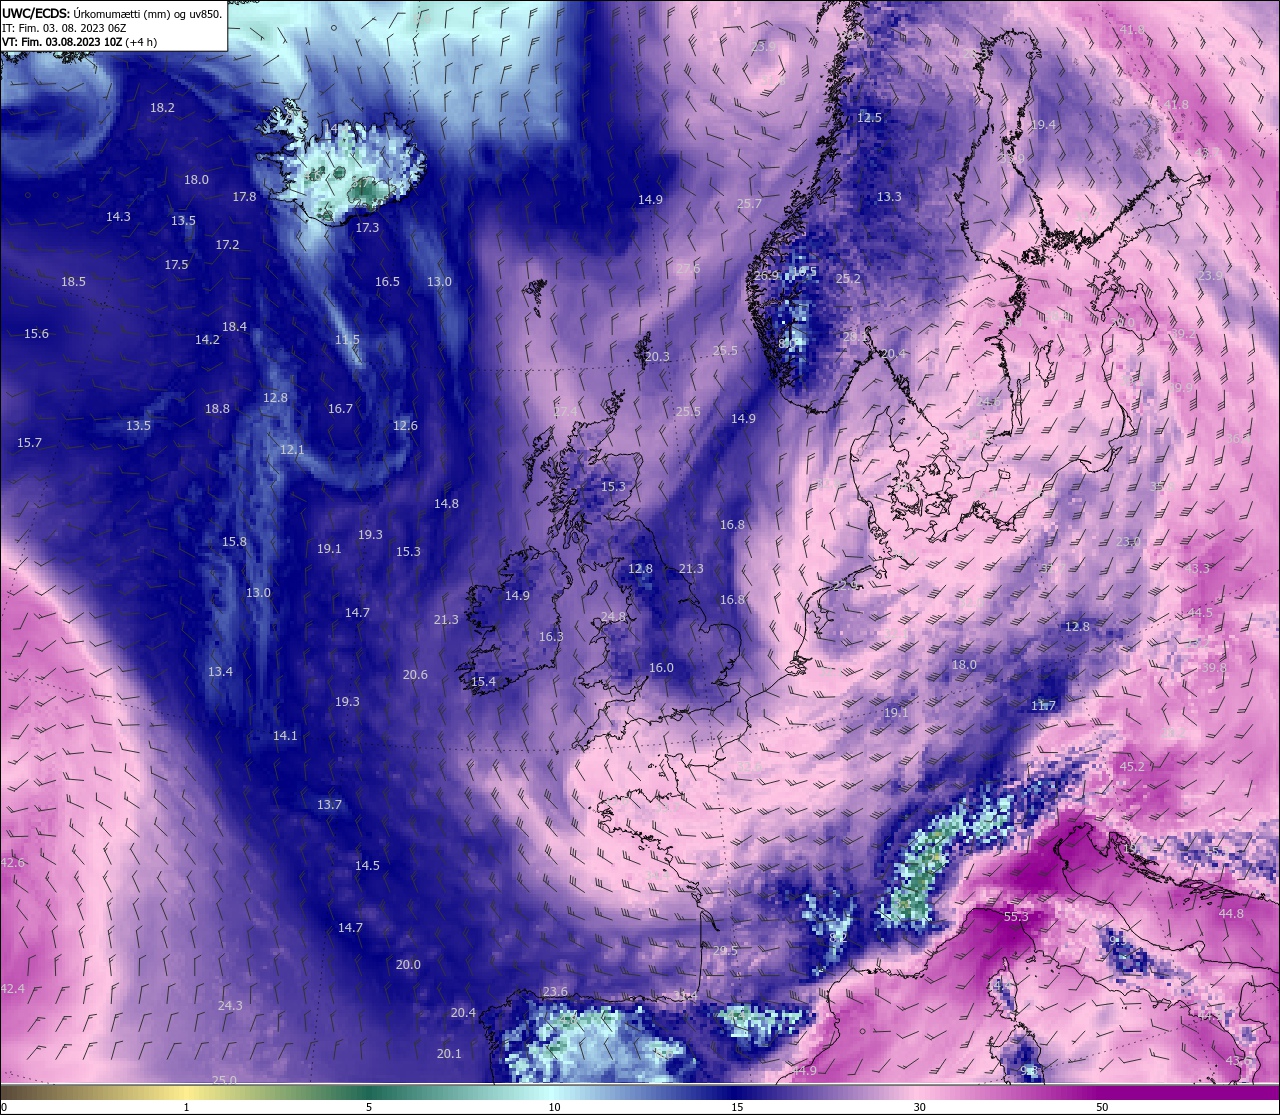Viewport: 1280px width, 1115px height.
Task: Click the 13.7 value label
Action: point(329,804)
